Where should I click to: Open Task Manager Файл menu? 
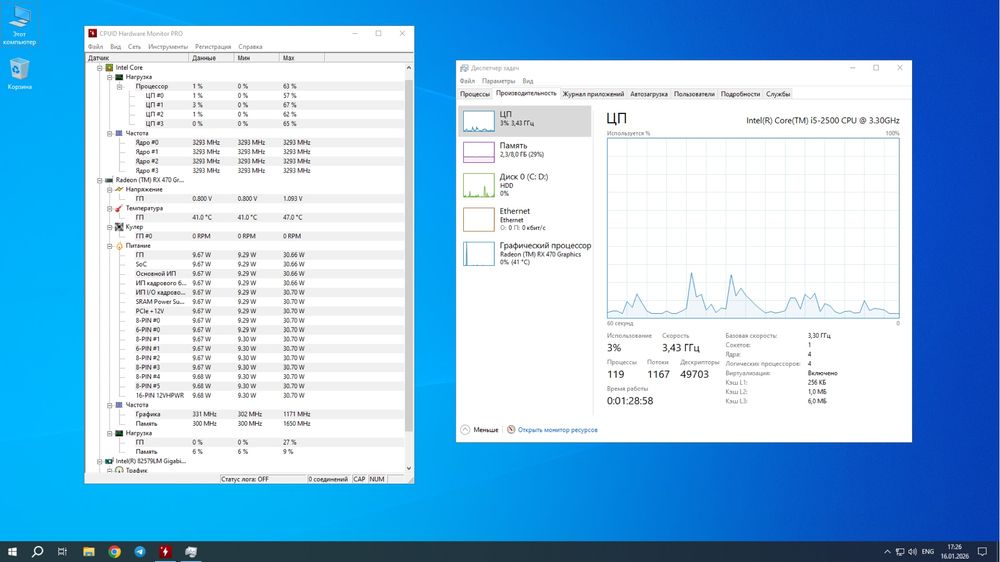click(x=467, y=81)
